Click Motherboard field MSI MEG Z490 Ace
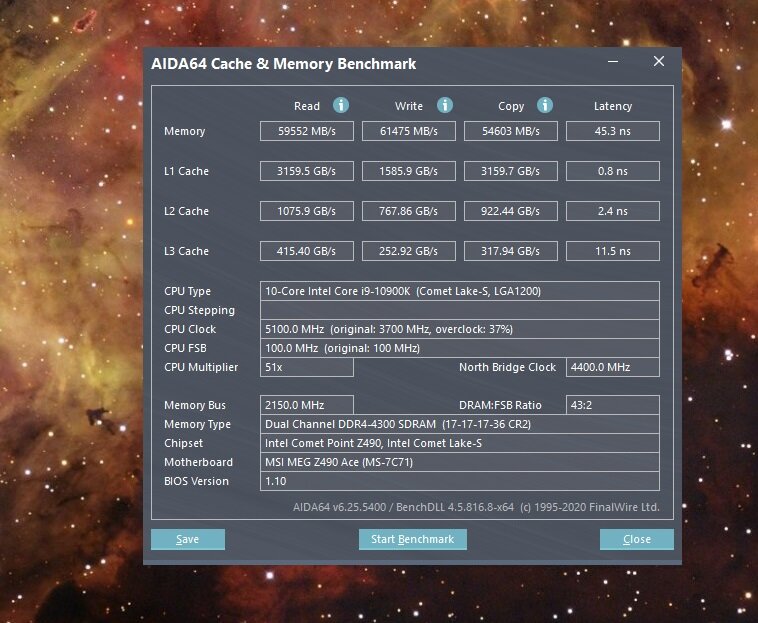Screen dimensions: 758x623 [460, 462]
